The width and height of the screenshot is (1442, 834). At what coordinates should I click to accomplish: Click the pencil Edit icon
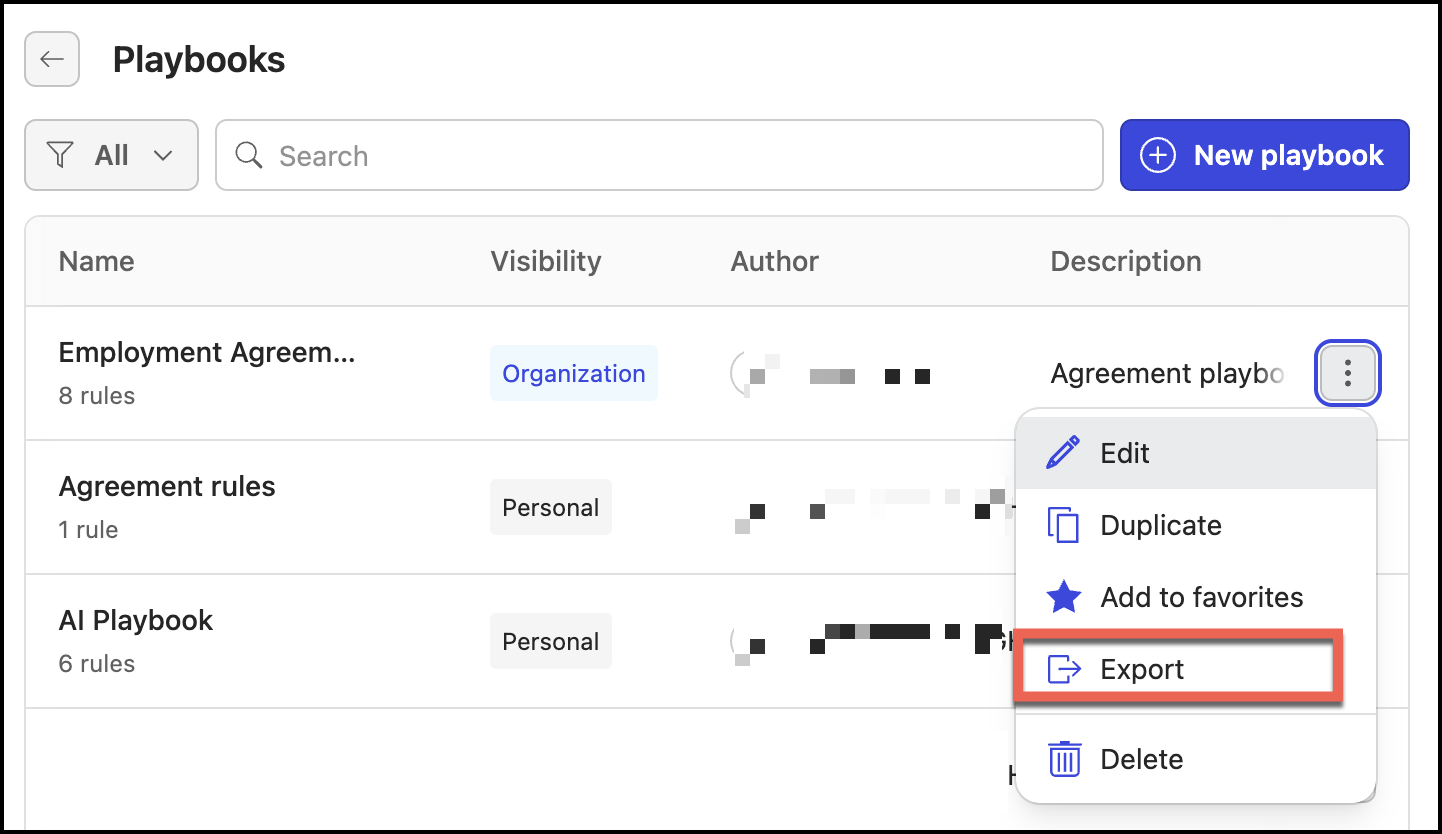pos(1063,453)
